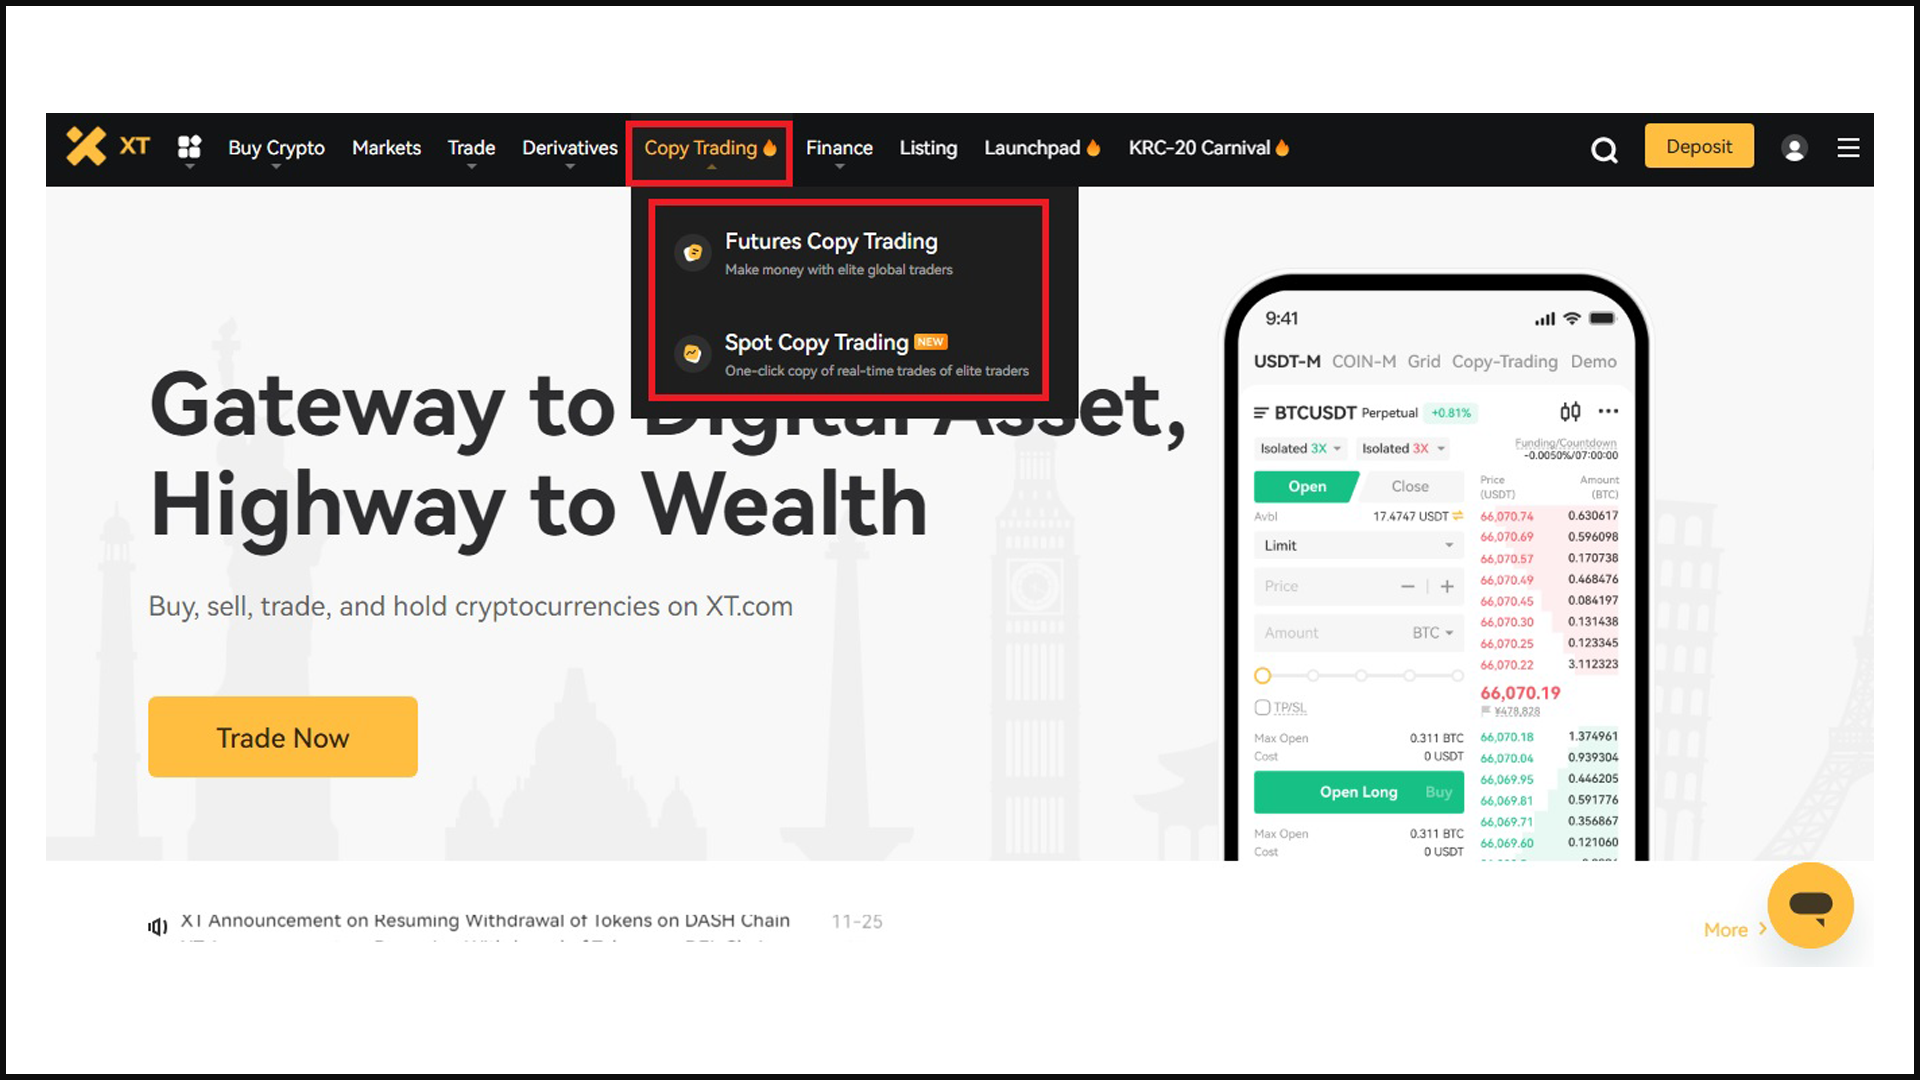Expand the Trade menu dropdown
The width and height of the screenshot is (1920, 1080).
coord(471,148)
